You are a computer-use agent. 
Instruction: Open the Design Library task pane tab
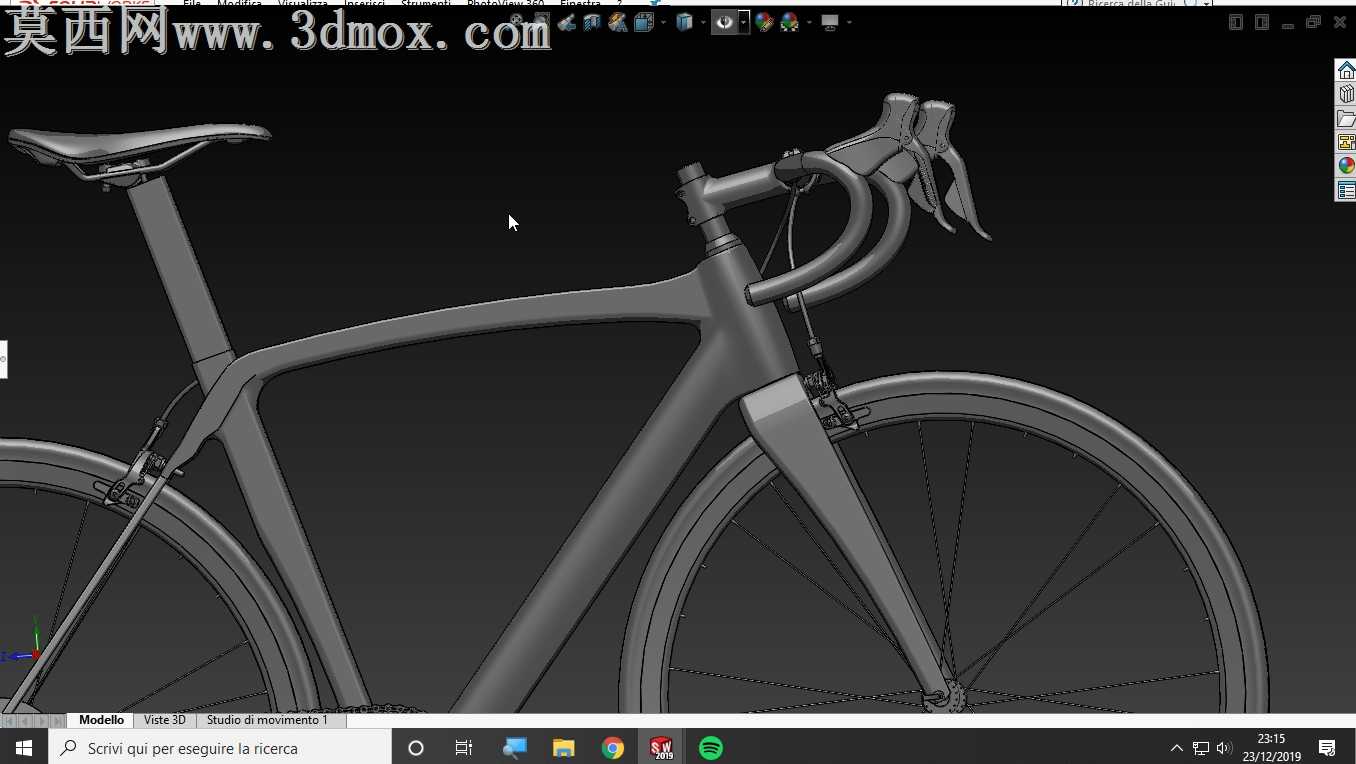(1346, 94)
